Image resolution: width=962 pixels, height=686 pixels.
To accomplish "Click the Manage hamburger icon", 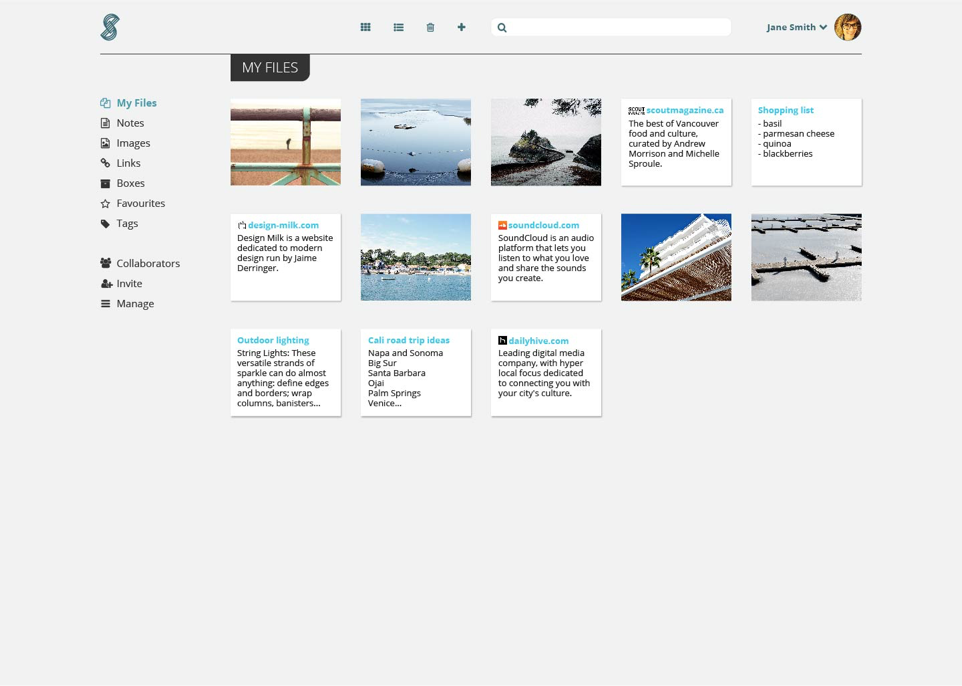I will (x=106, y=304).
